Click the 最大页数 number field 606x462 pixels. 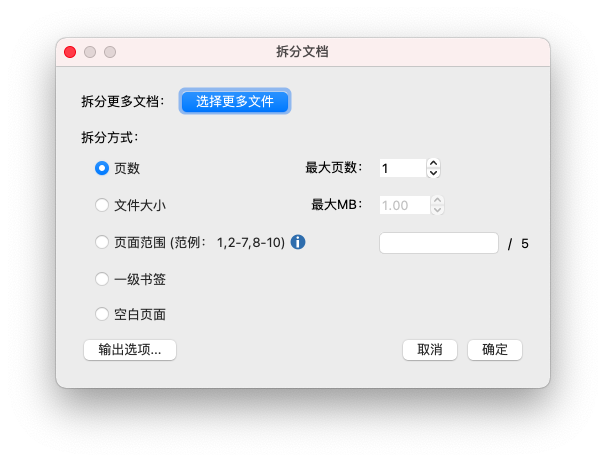pyautogui.click(x=402, y=168)
